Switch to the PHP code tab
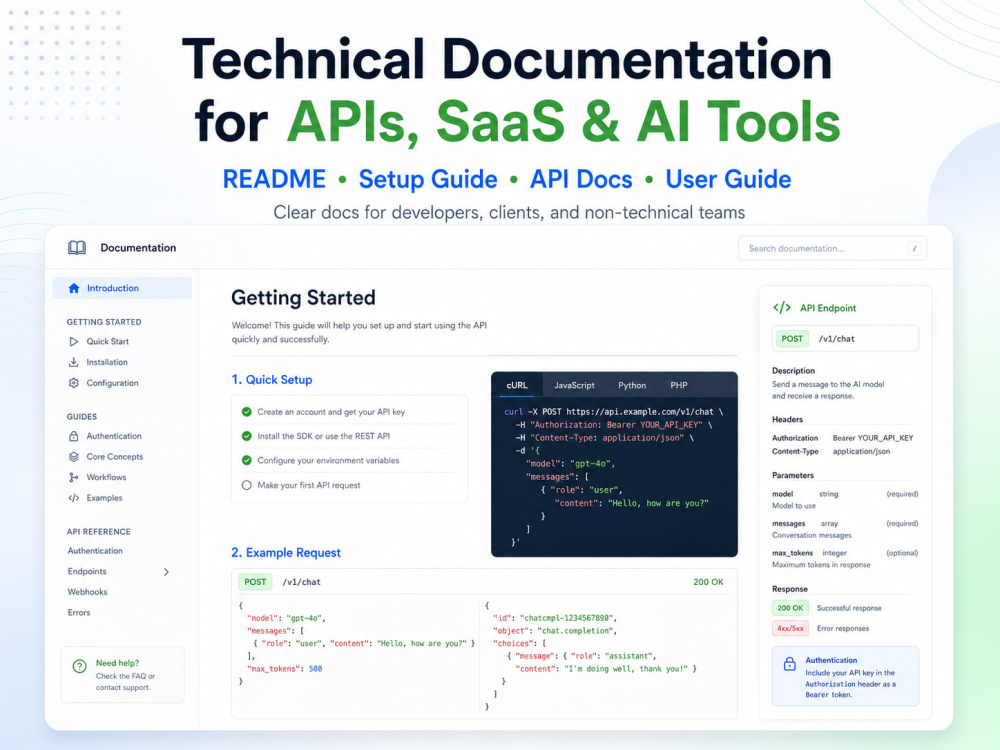 679,385
